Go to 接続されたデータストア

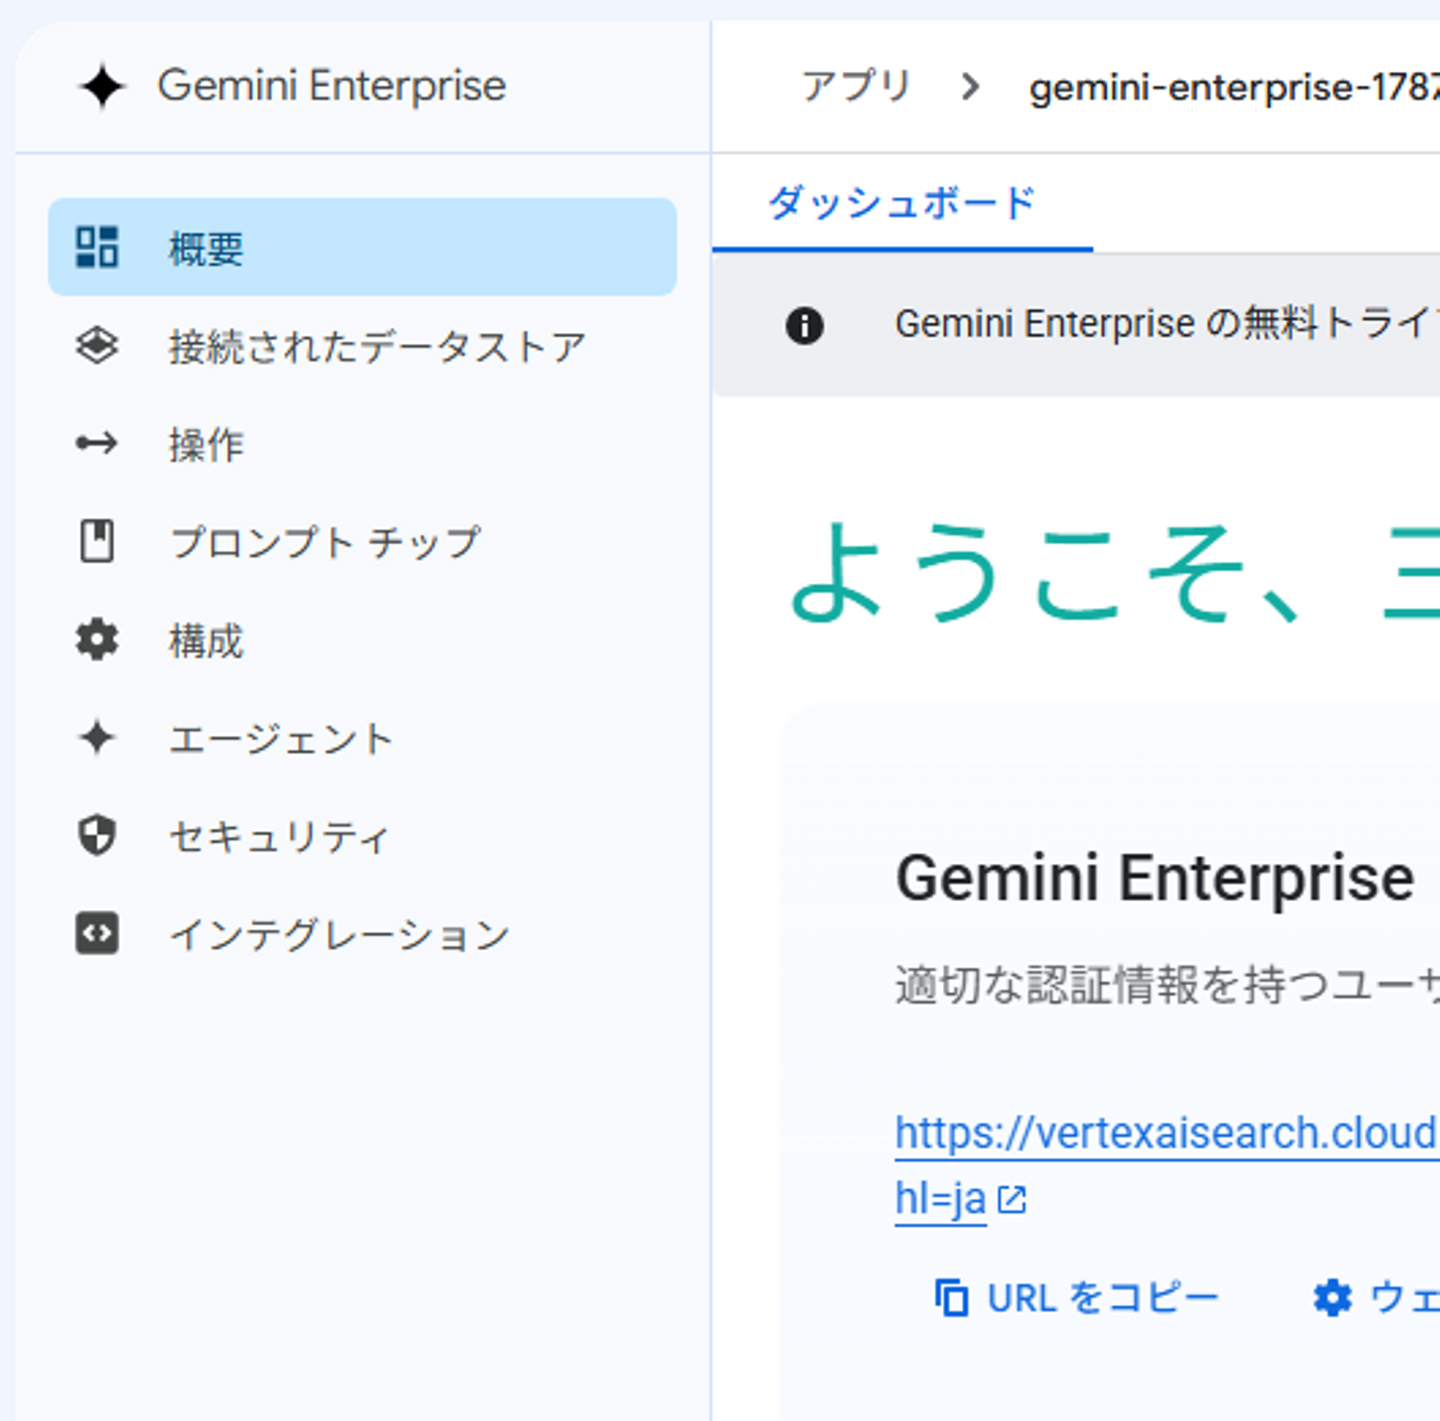(362, 346)
